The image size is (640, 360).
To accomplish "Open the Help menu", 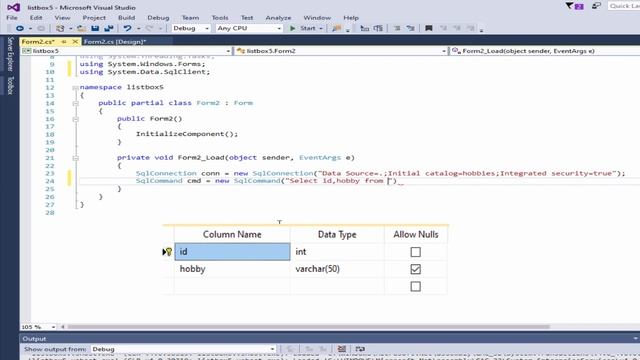I will coord(351,18).
